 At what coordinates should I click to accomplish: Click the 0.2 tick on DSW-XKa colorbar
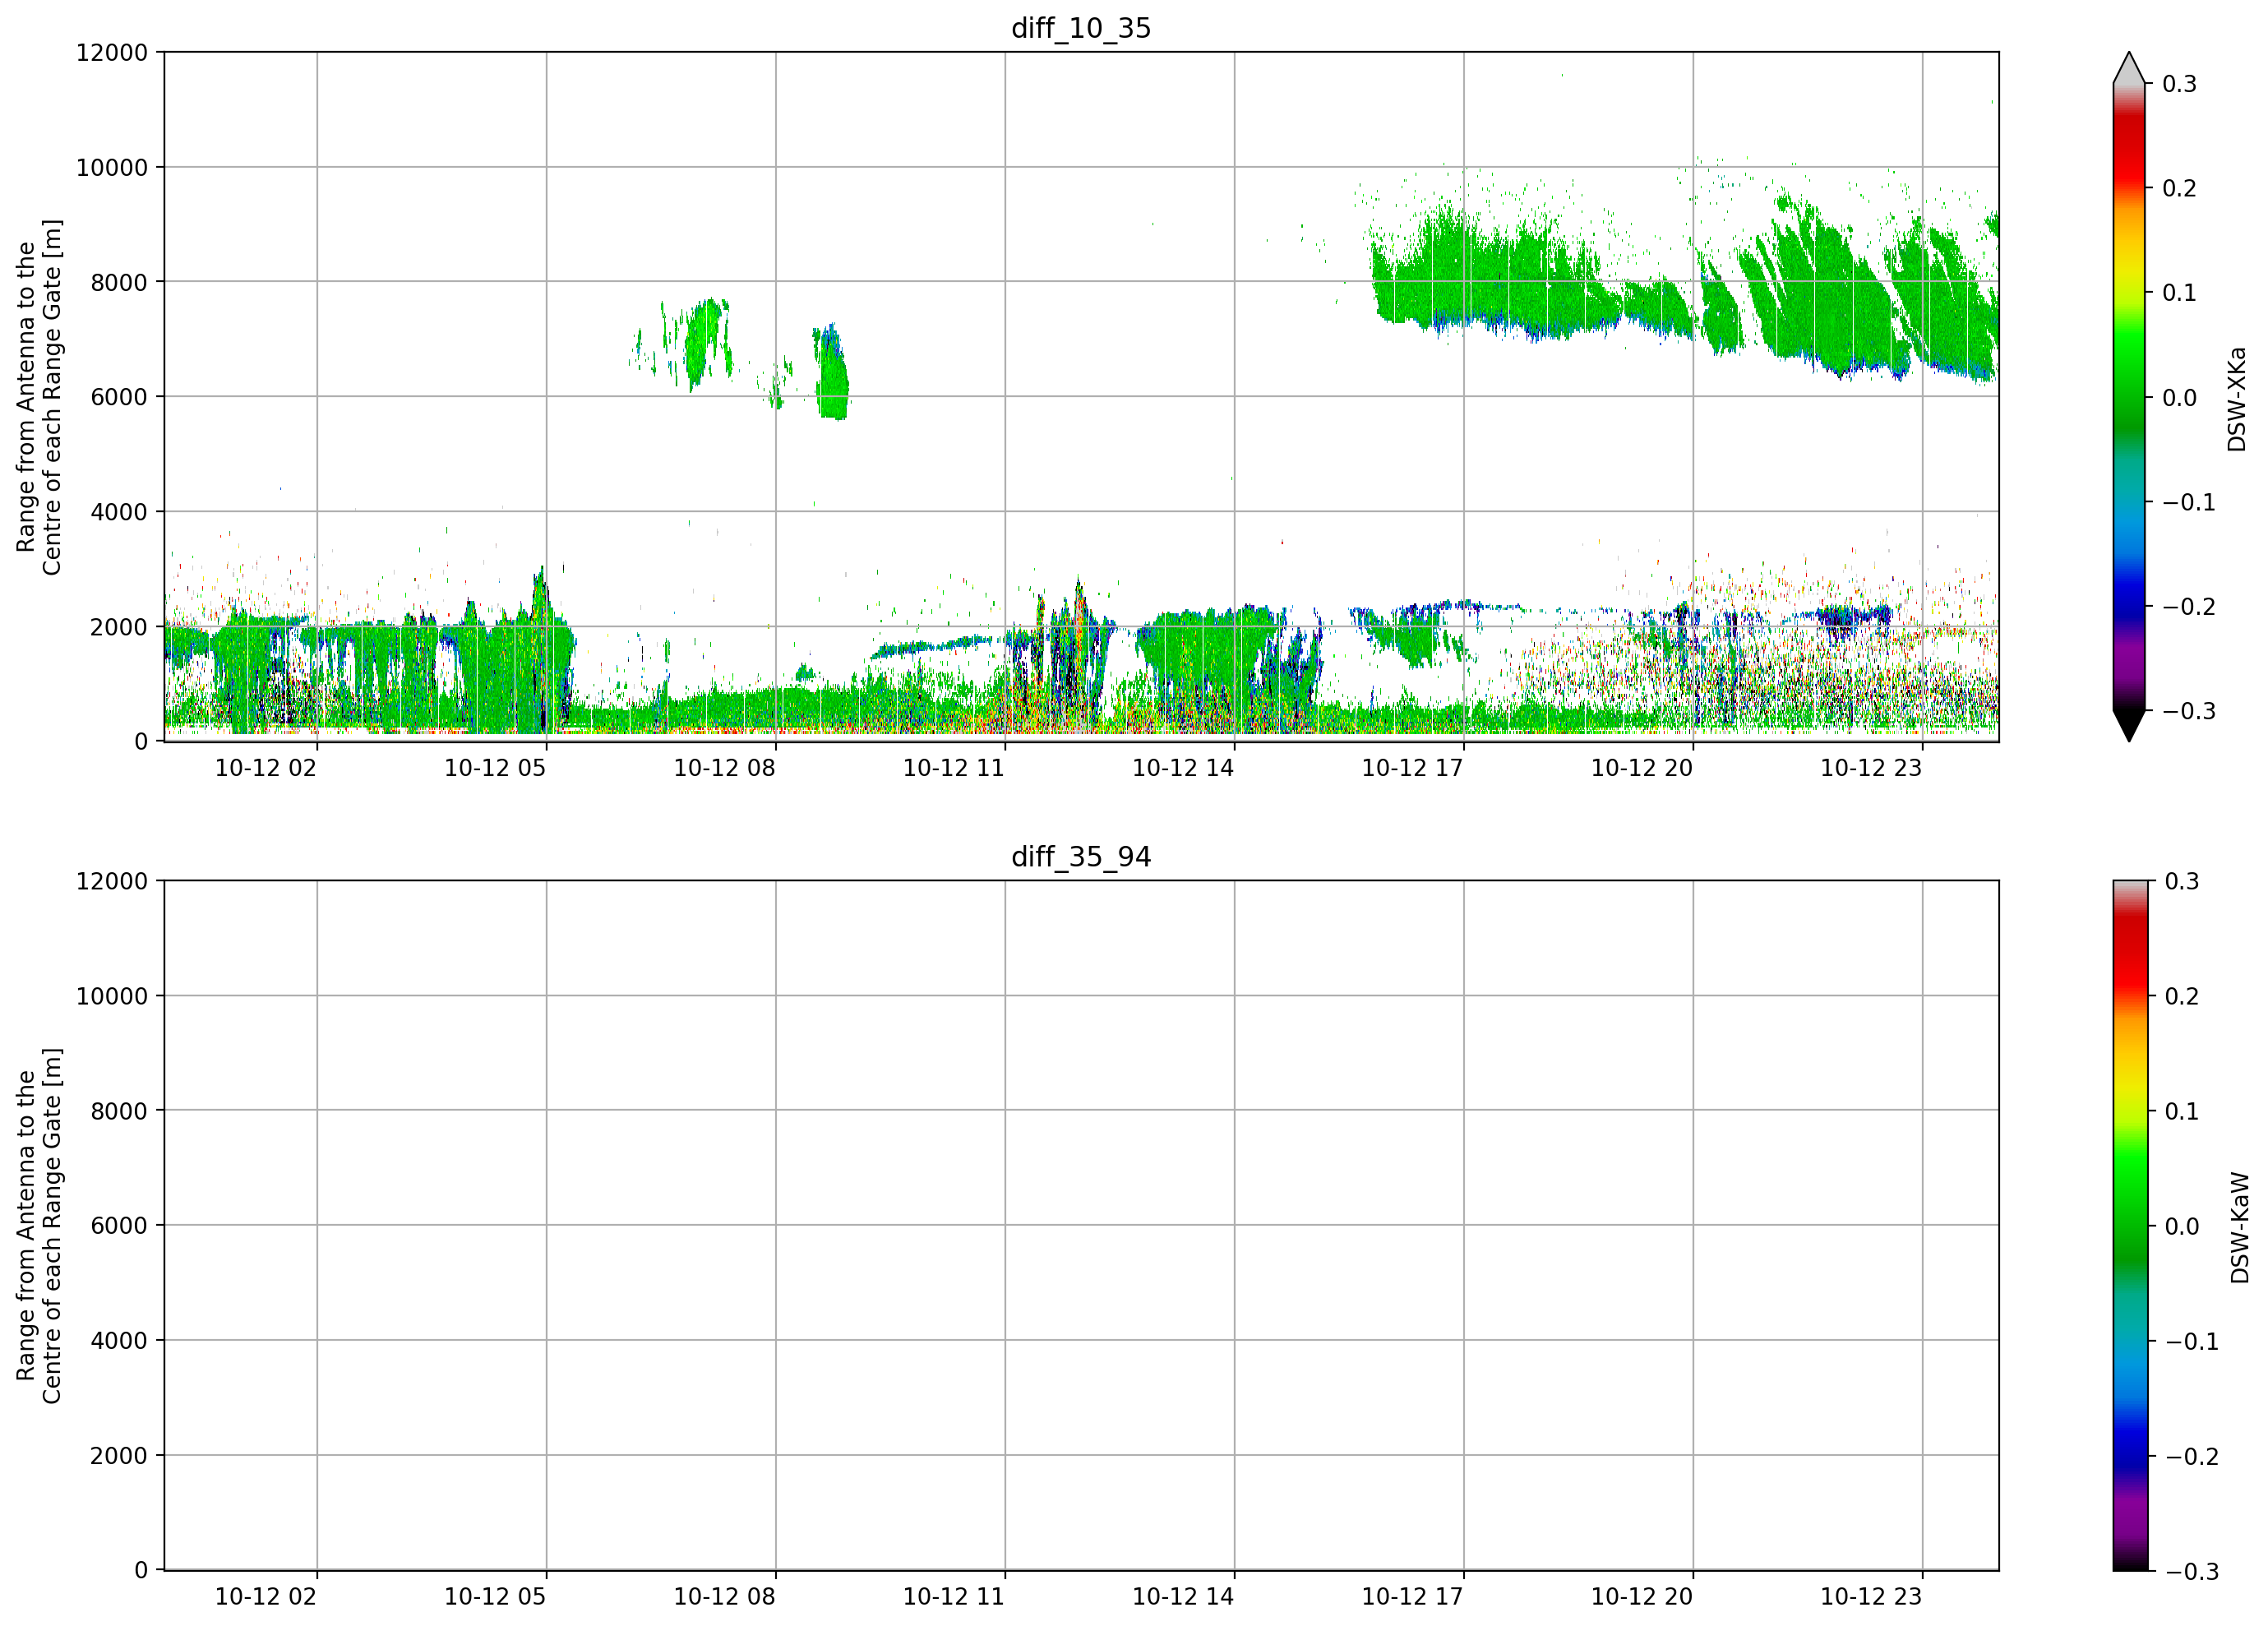(x=2179, y=189)
